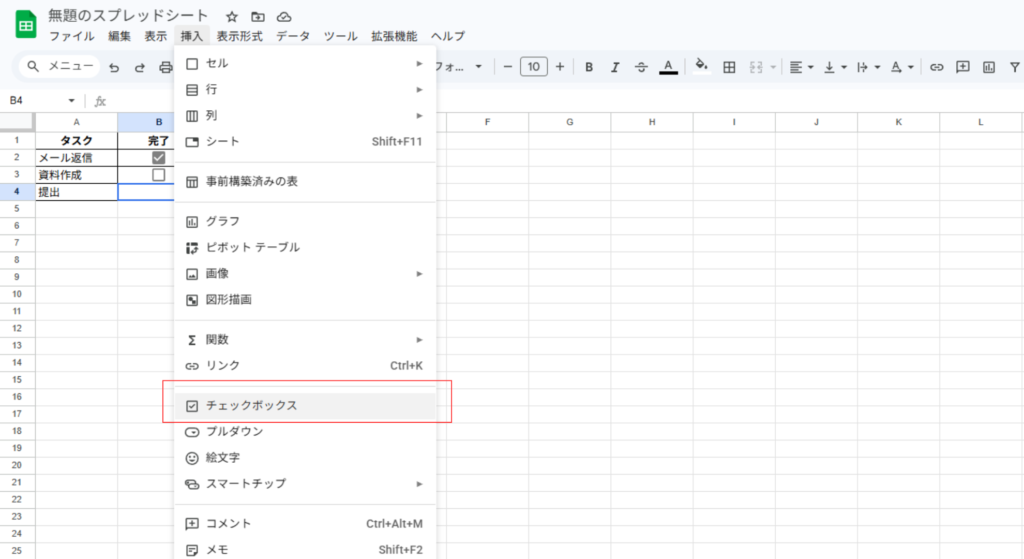This screenshot has height=559, width=1024.
Task: Insert 絵文字
Action: (305, 458)
